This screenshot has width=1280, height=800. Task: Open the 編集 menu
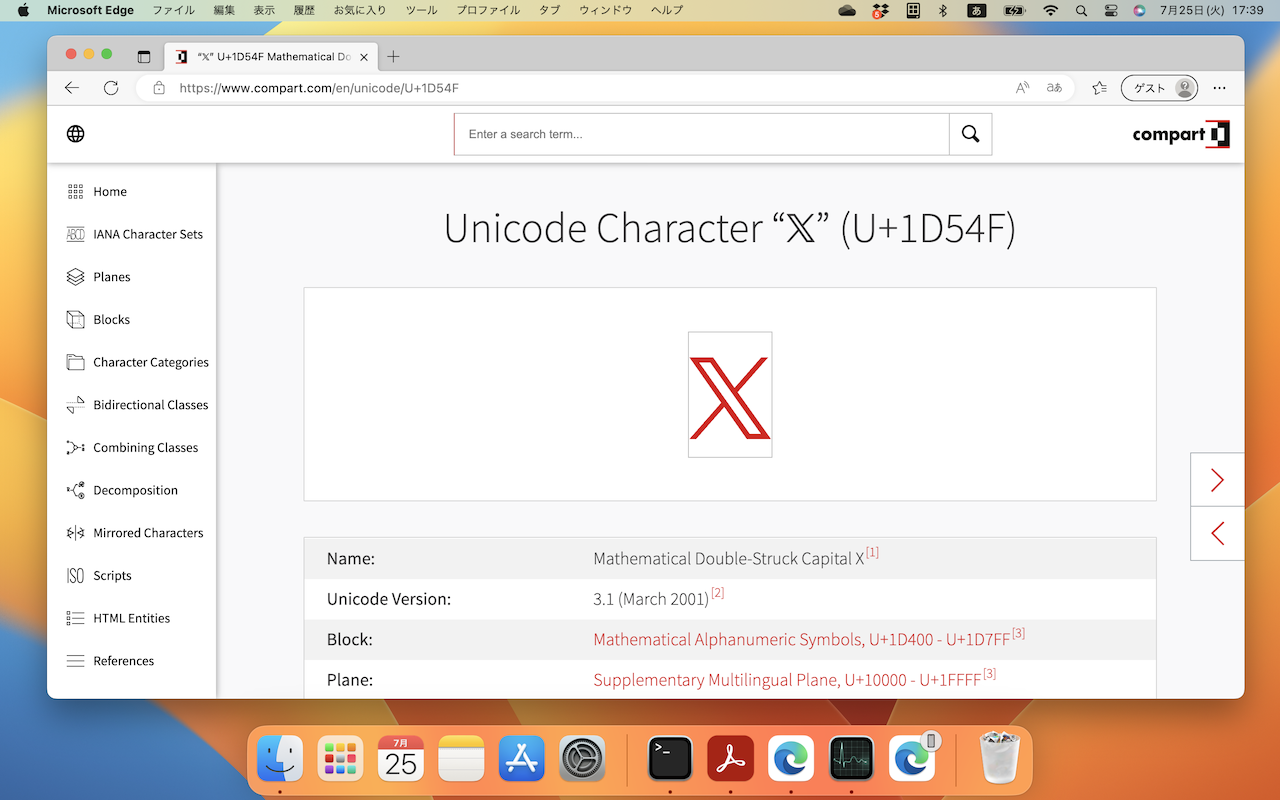coord(224,10)
